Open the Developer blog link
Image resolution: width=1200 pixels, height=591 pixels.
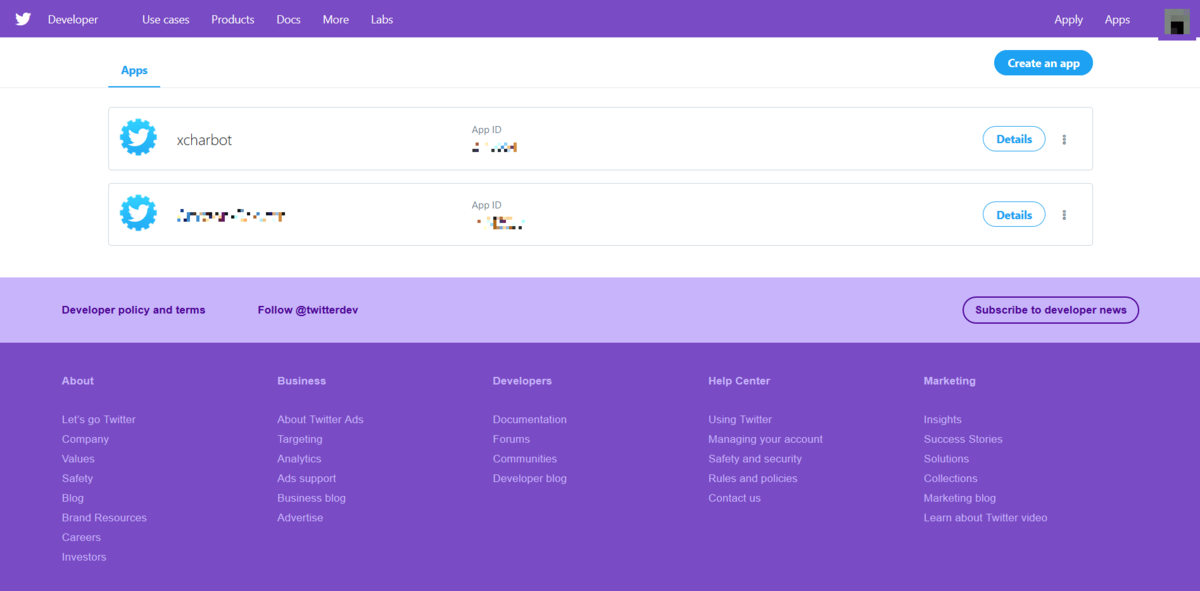530,479
